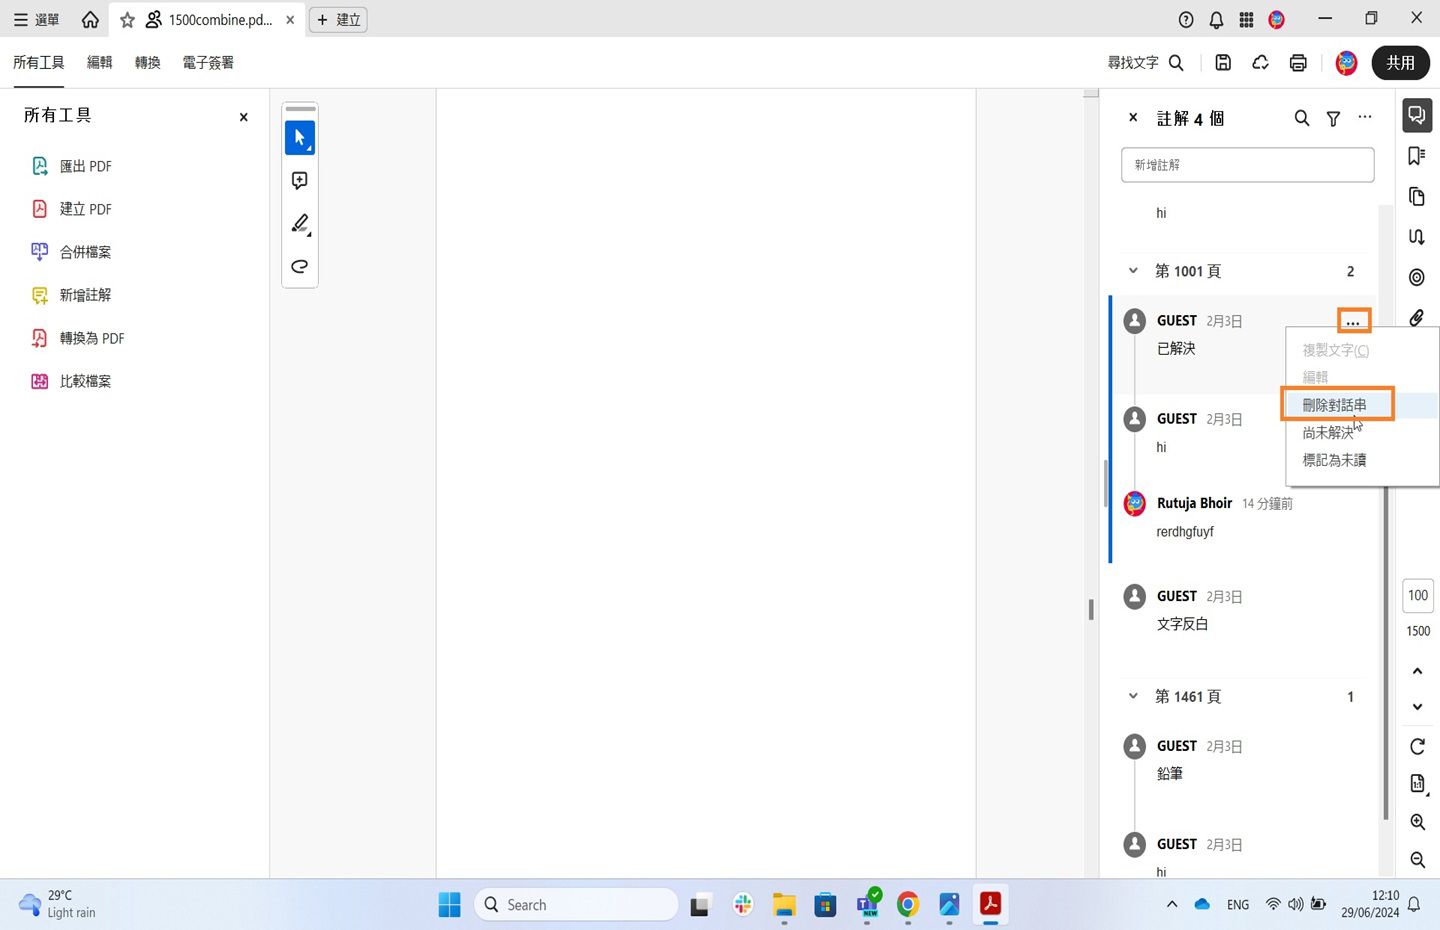Open the account avatar next to 共用
Image resolution: width=1440 pixels, height=930 pixels.
pyautogui.click(x=1346, y=63)
